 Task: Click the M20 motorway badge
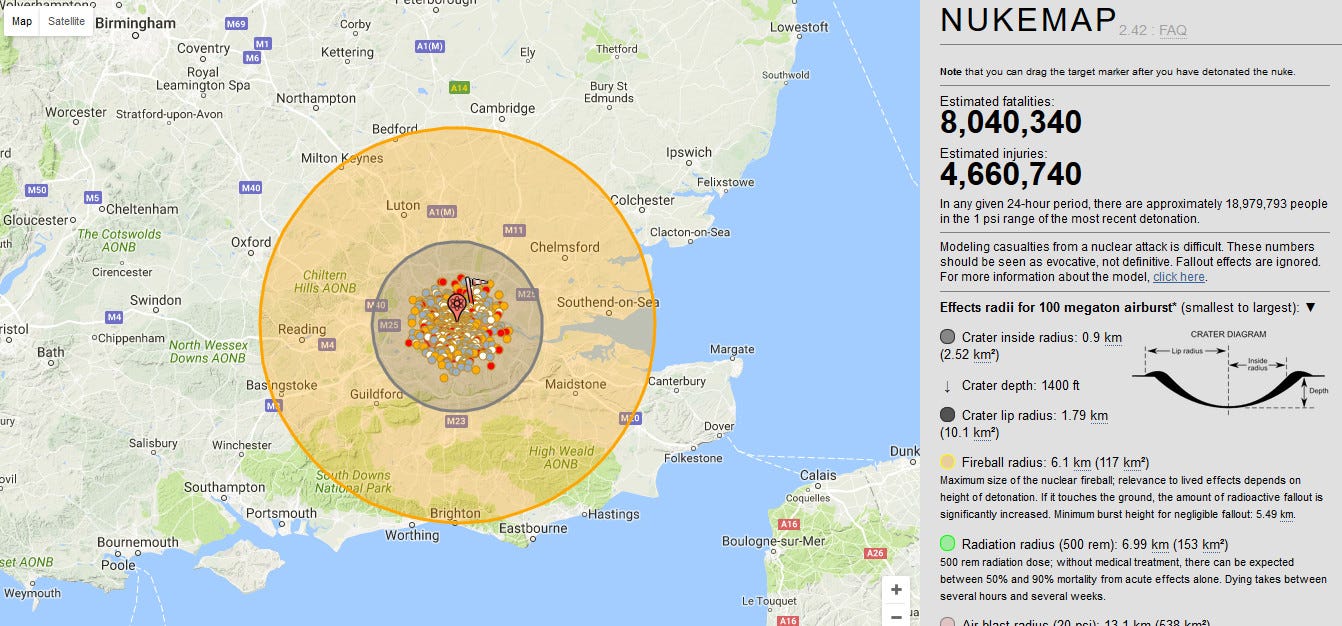(x=630, y=418)
